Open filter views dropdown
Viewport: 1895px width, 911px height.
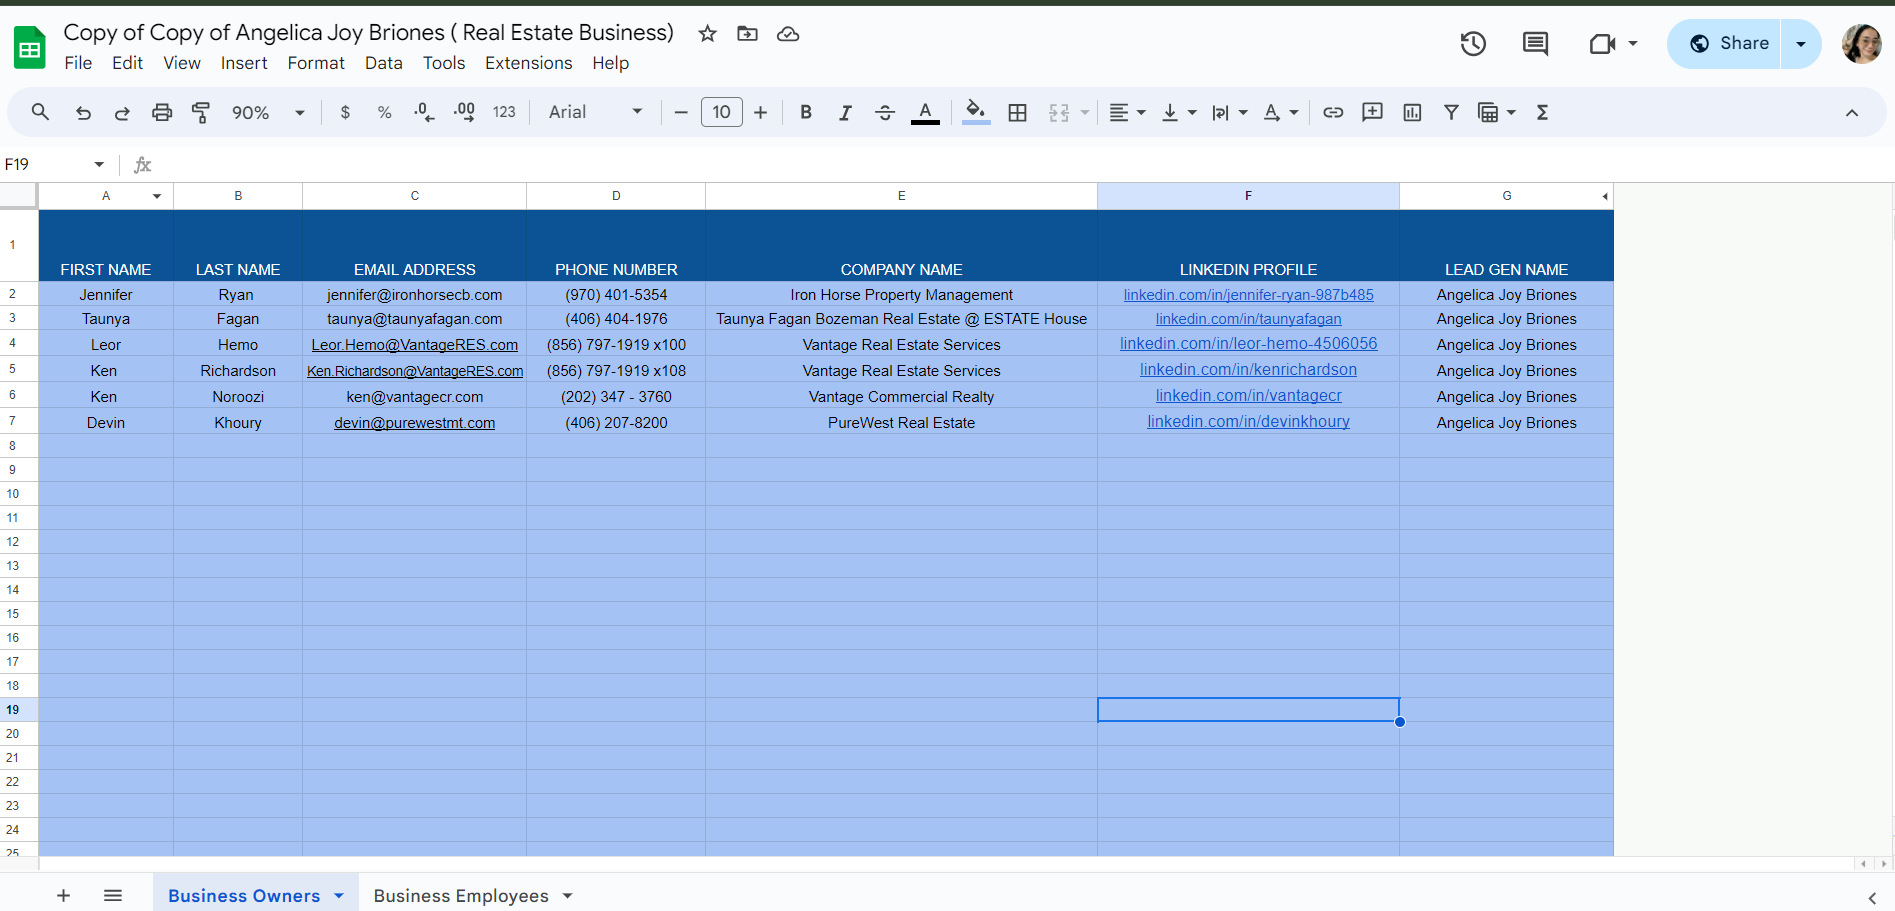[x=1511, y=112]
